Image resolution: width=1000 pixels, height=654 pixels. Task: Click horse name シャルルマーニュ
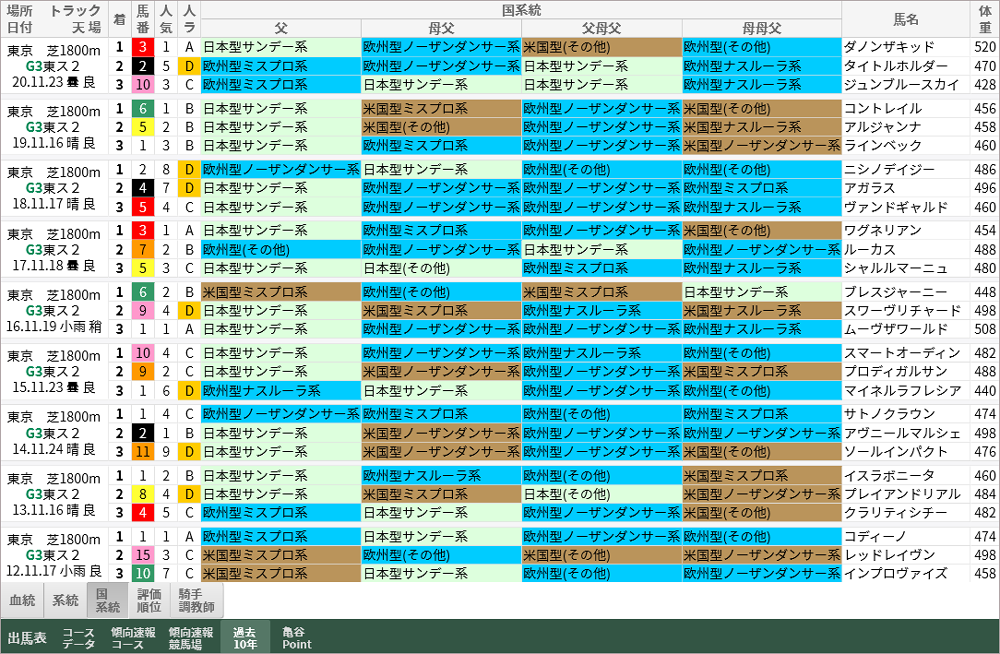pyautogui.click(x=895, y=268)
